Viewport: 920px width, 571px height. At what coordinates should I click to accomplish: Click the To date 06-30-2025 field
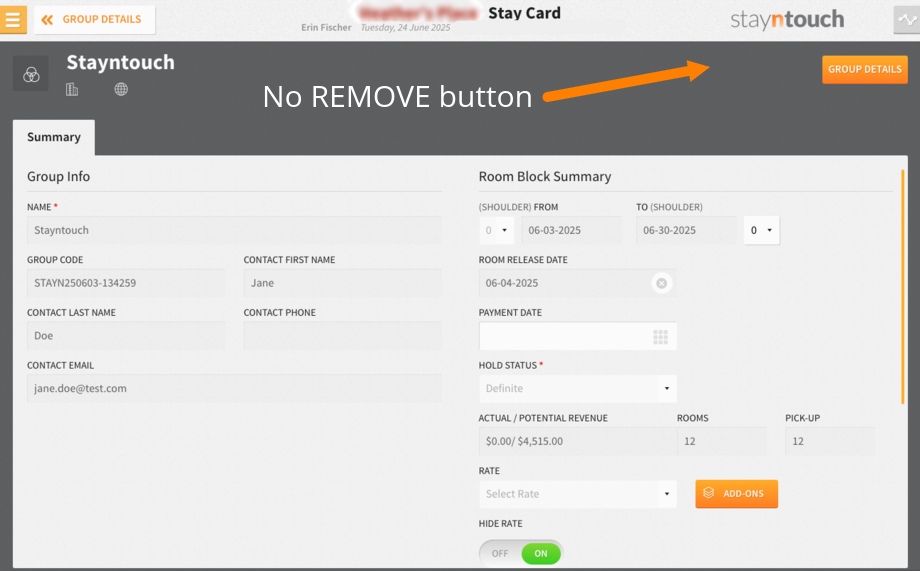point(686,230)
